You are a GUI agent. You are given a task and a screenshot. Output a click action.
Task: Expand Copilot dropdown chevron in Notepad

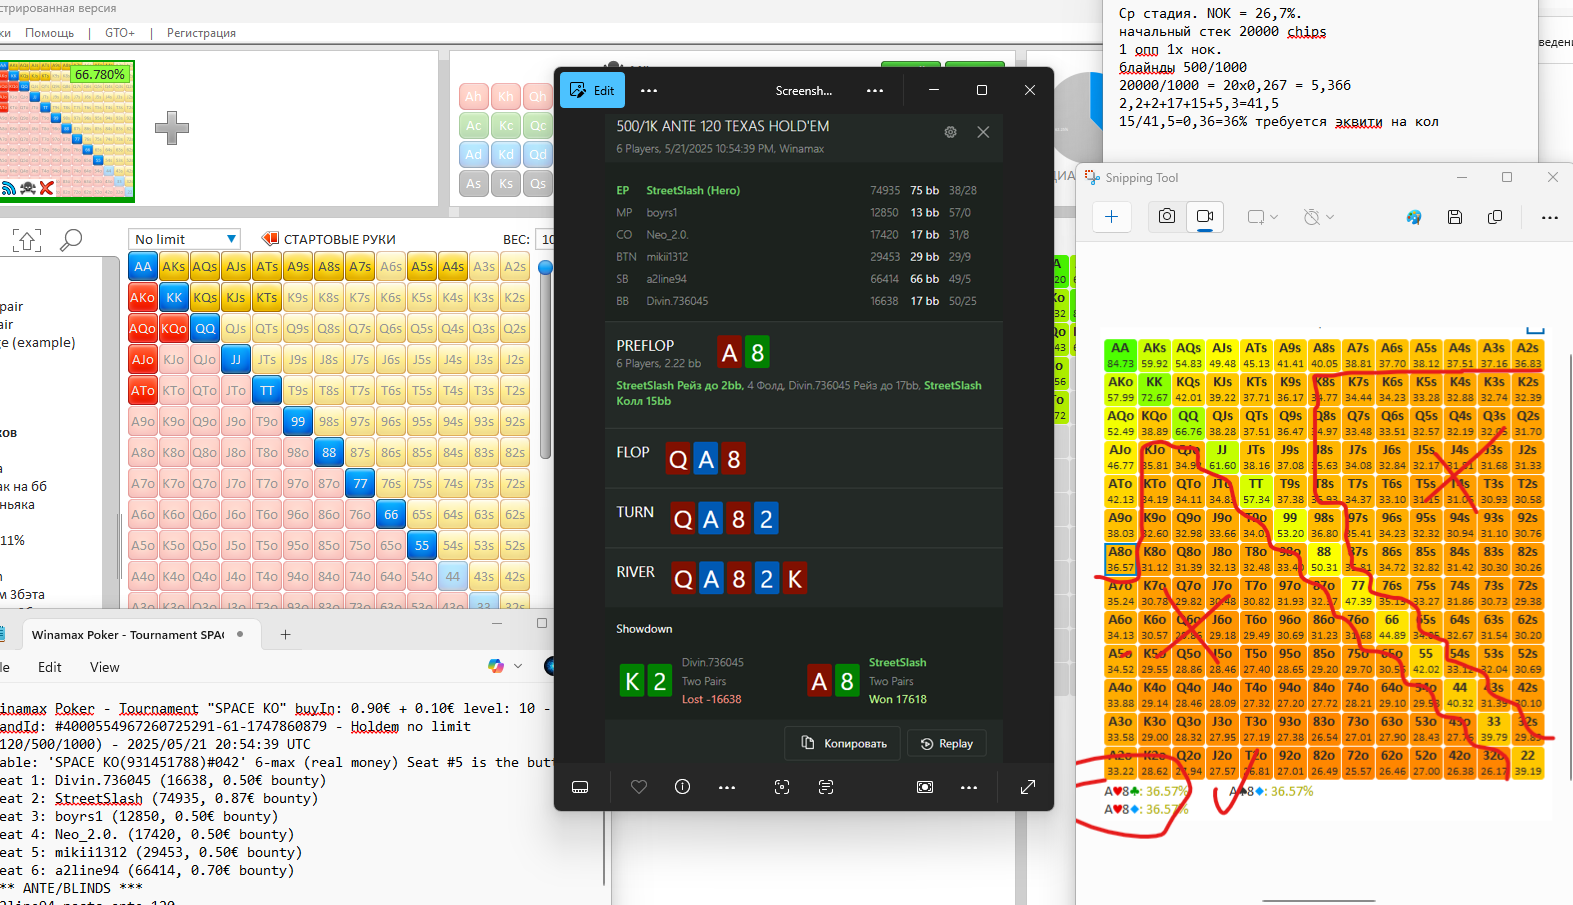(518, 666)
